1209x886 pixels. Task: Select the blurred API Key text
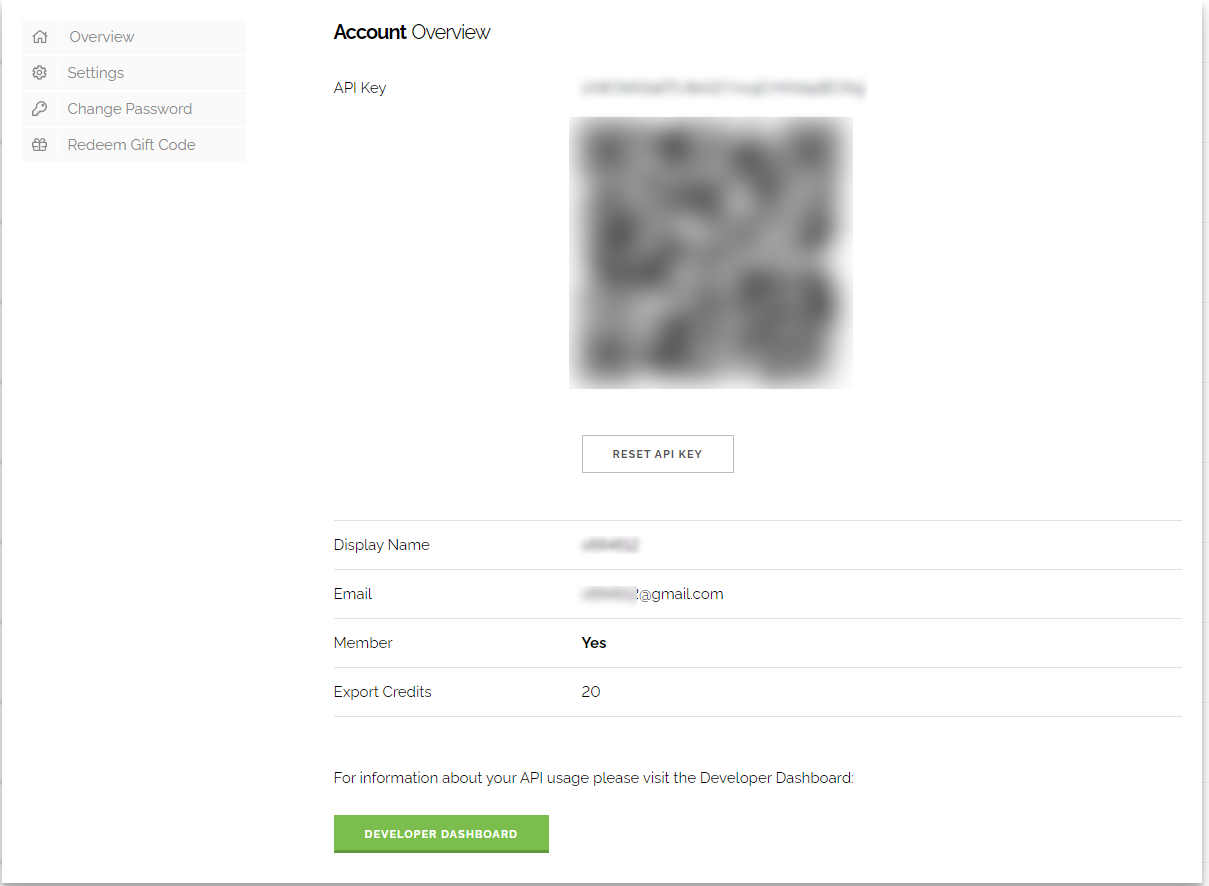724,88
